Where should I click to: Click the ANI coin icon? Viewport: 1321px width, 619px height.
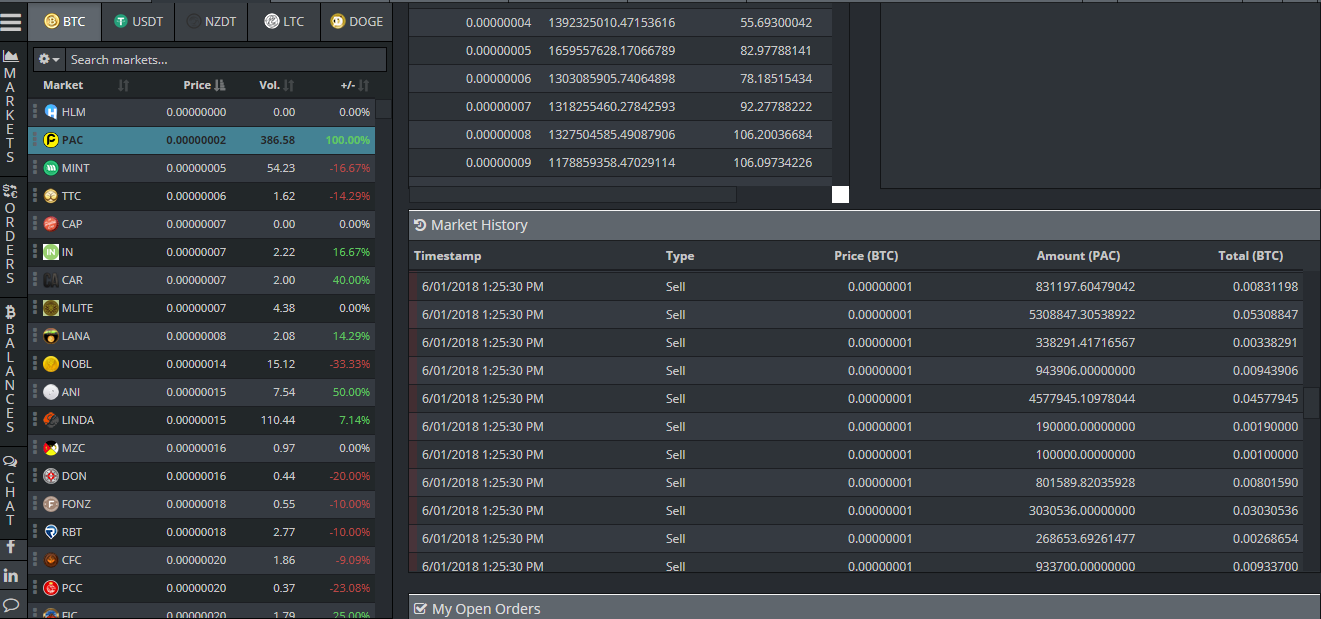[51, 392]
